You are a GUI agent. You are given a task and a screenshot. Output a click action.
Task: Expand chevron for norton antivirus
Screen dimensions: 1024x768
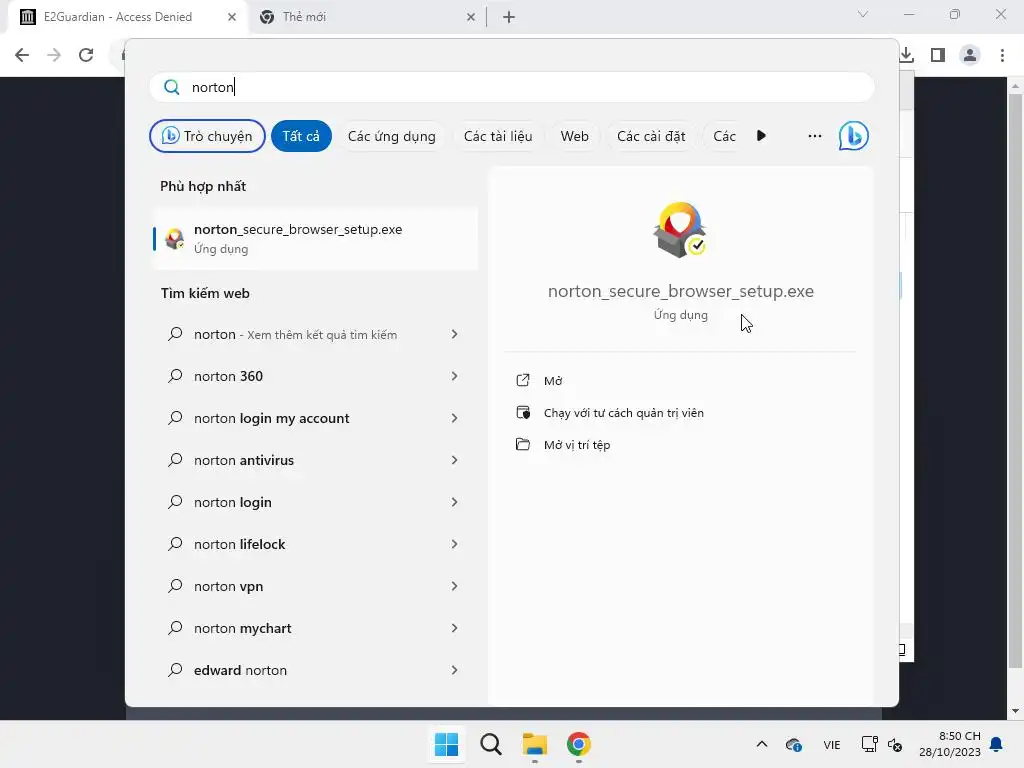[x=455, y=460]
